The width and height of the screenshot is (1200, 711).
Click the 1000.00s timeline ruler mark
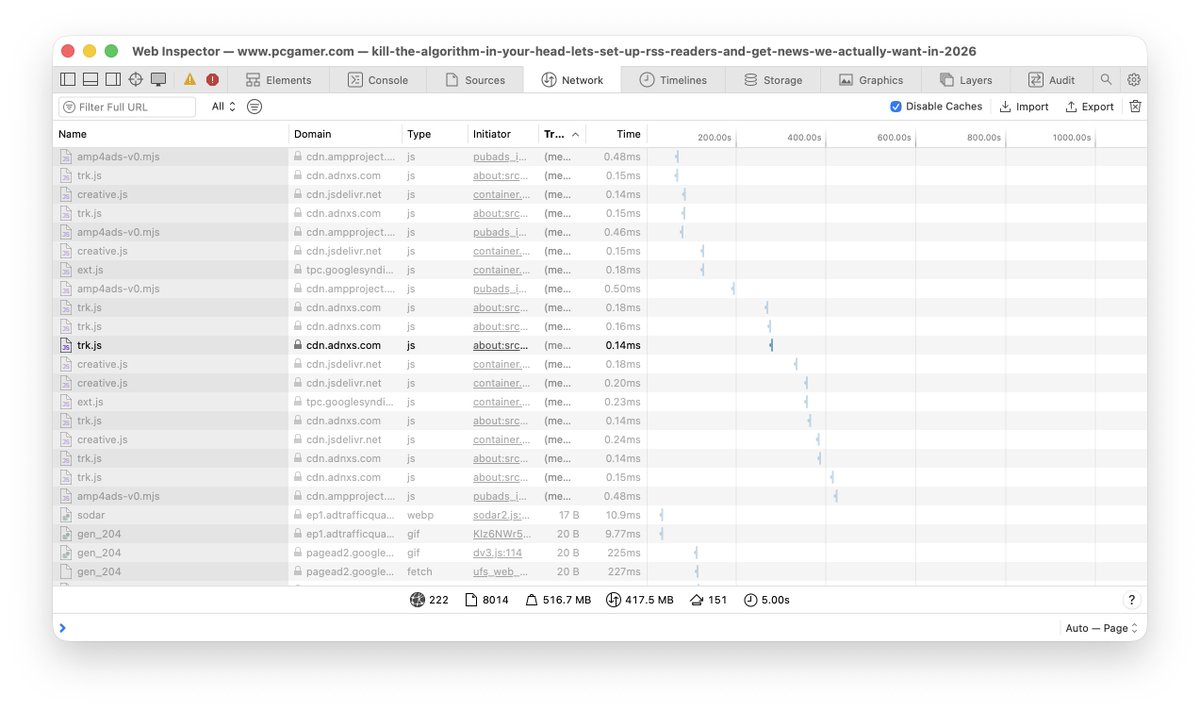tap(1071, 137)
